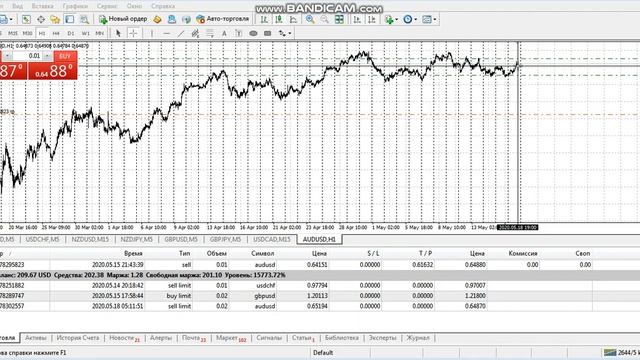Open the Справка menu
640x360 pixels.
click(163, 6)
